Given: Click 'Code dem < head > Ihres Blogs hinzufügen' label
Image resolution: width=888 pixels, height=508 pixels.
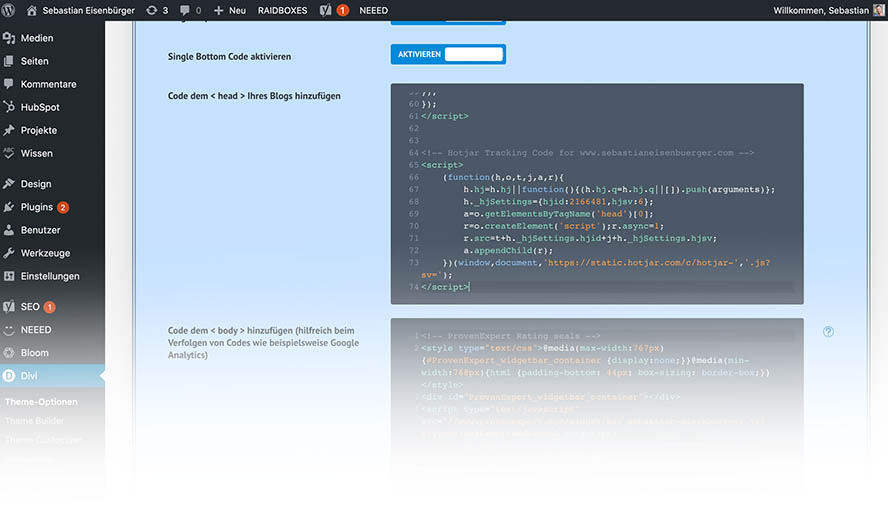Looking at the screenshot, I should click(x=254, y=96).
